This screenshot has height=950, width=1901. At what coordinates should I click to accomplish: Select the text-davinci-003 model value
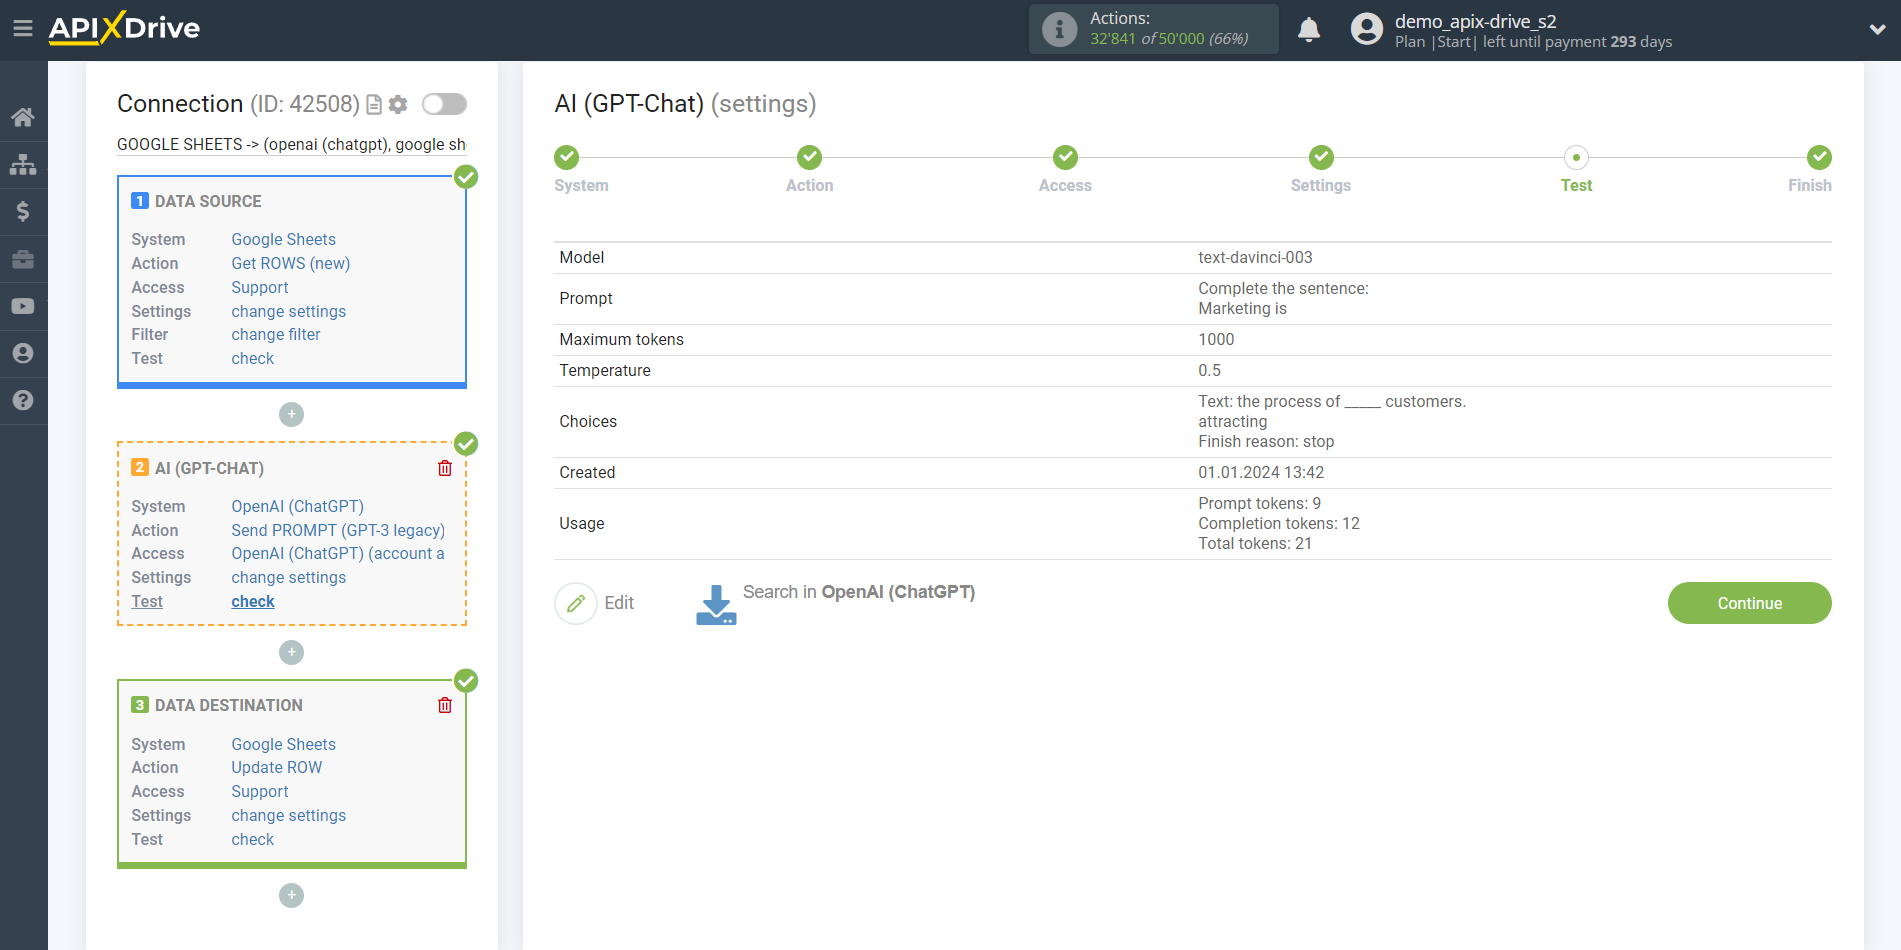click(1255, 257)
